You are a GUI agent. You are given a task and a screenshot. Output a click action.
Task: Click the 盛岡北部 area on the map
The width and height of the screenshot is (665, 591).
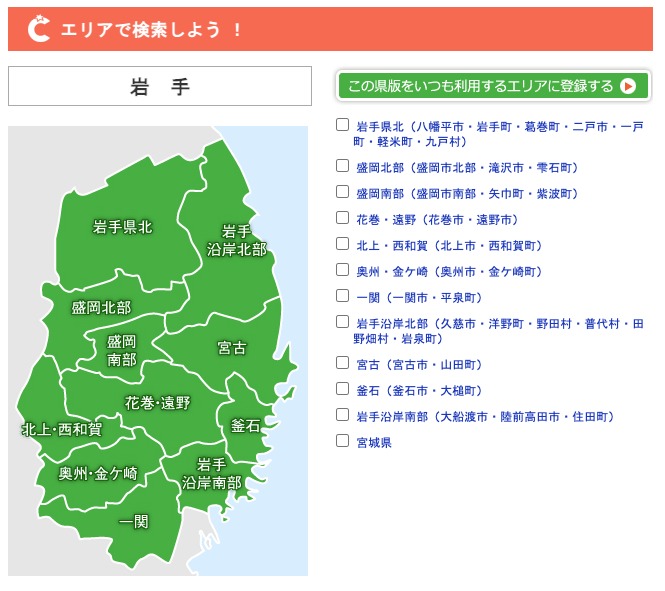coord(101,308)
